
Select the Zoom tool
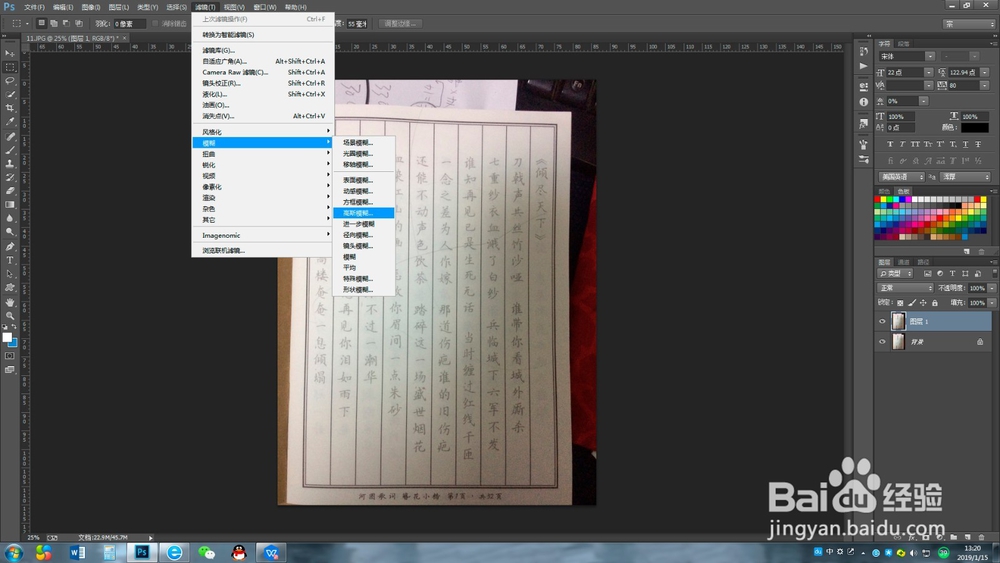pos(10,316)
